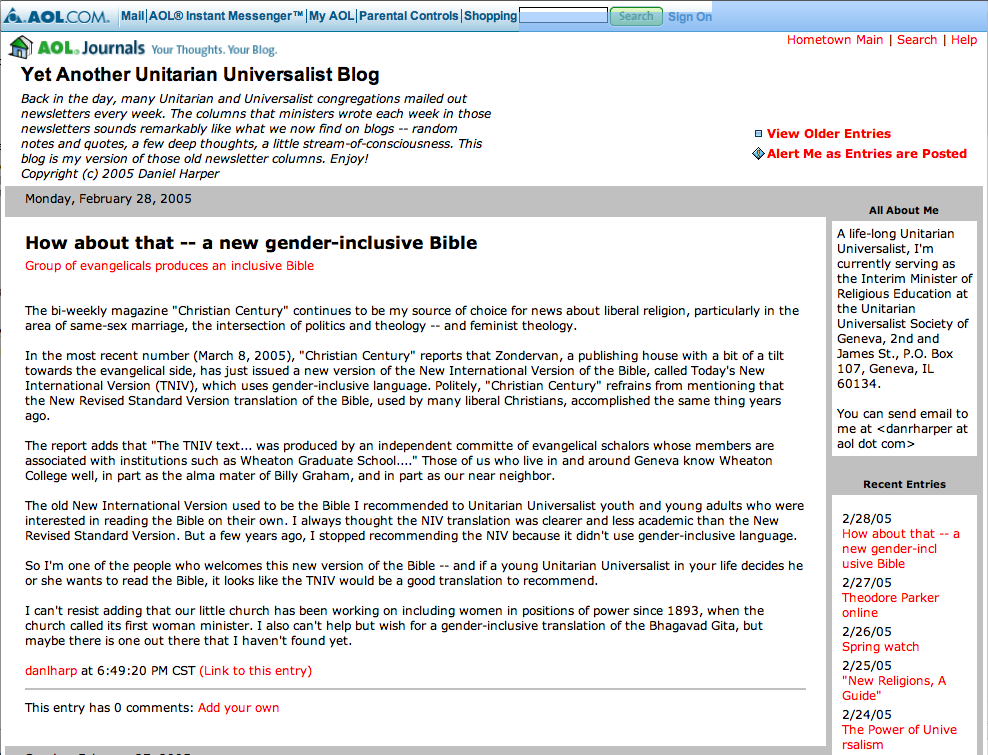Viewport: 988px width, 755px height.
Task: Click the diamond alert icon beside Alert Me
Action: (758, 154)
